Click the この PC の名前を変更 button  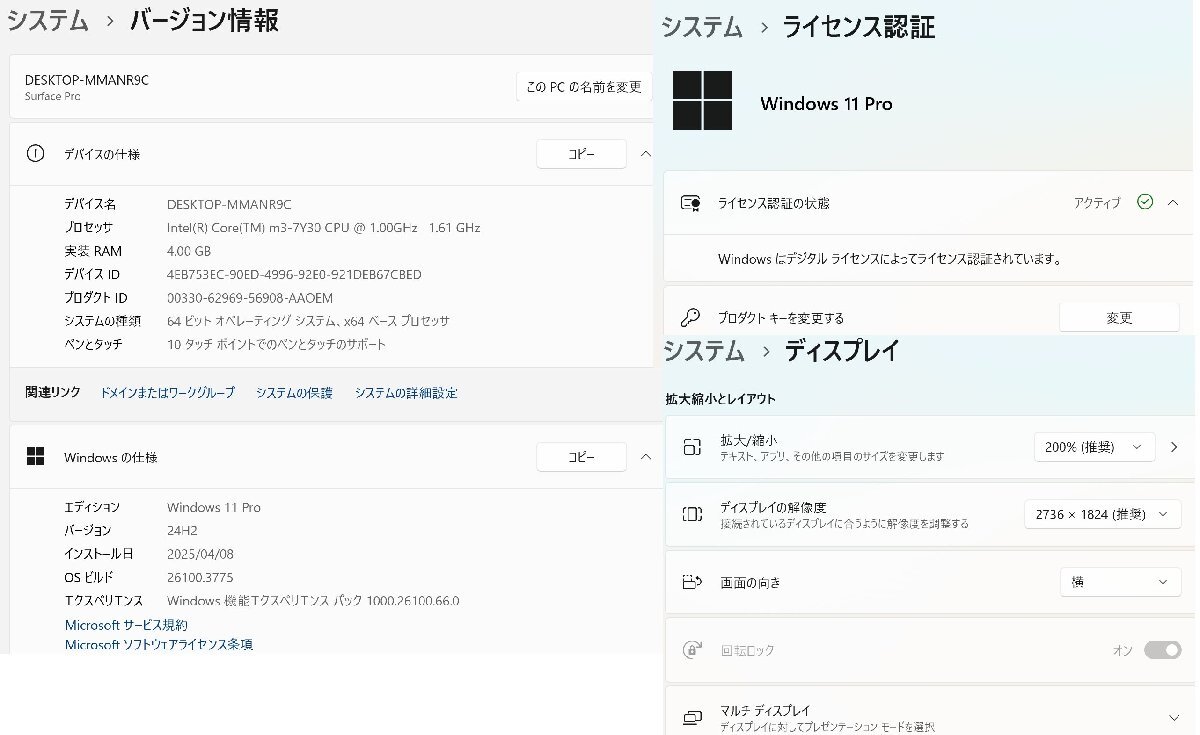click(x=583, y=86)
